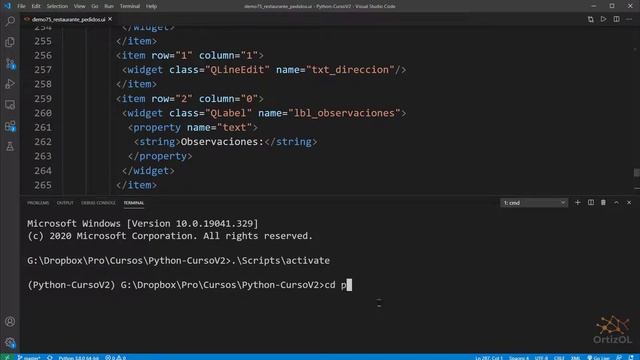Click the Open Changes icon in editor toolbar

coord(591,19)
